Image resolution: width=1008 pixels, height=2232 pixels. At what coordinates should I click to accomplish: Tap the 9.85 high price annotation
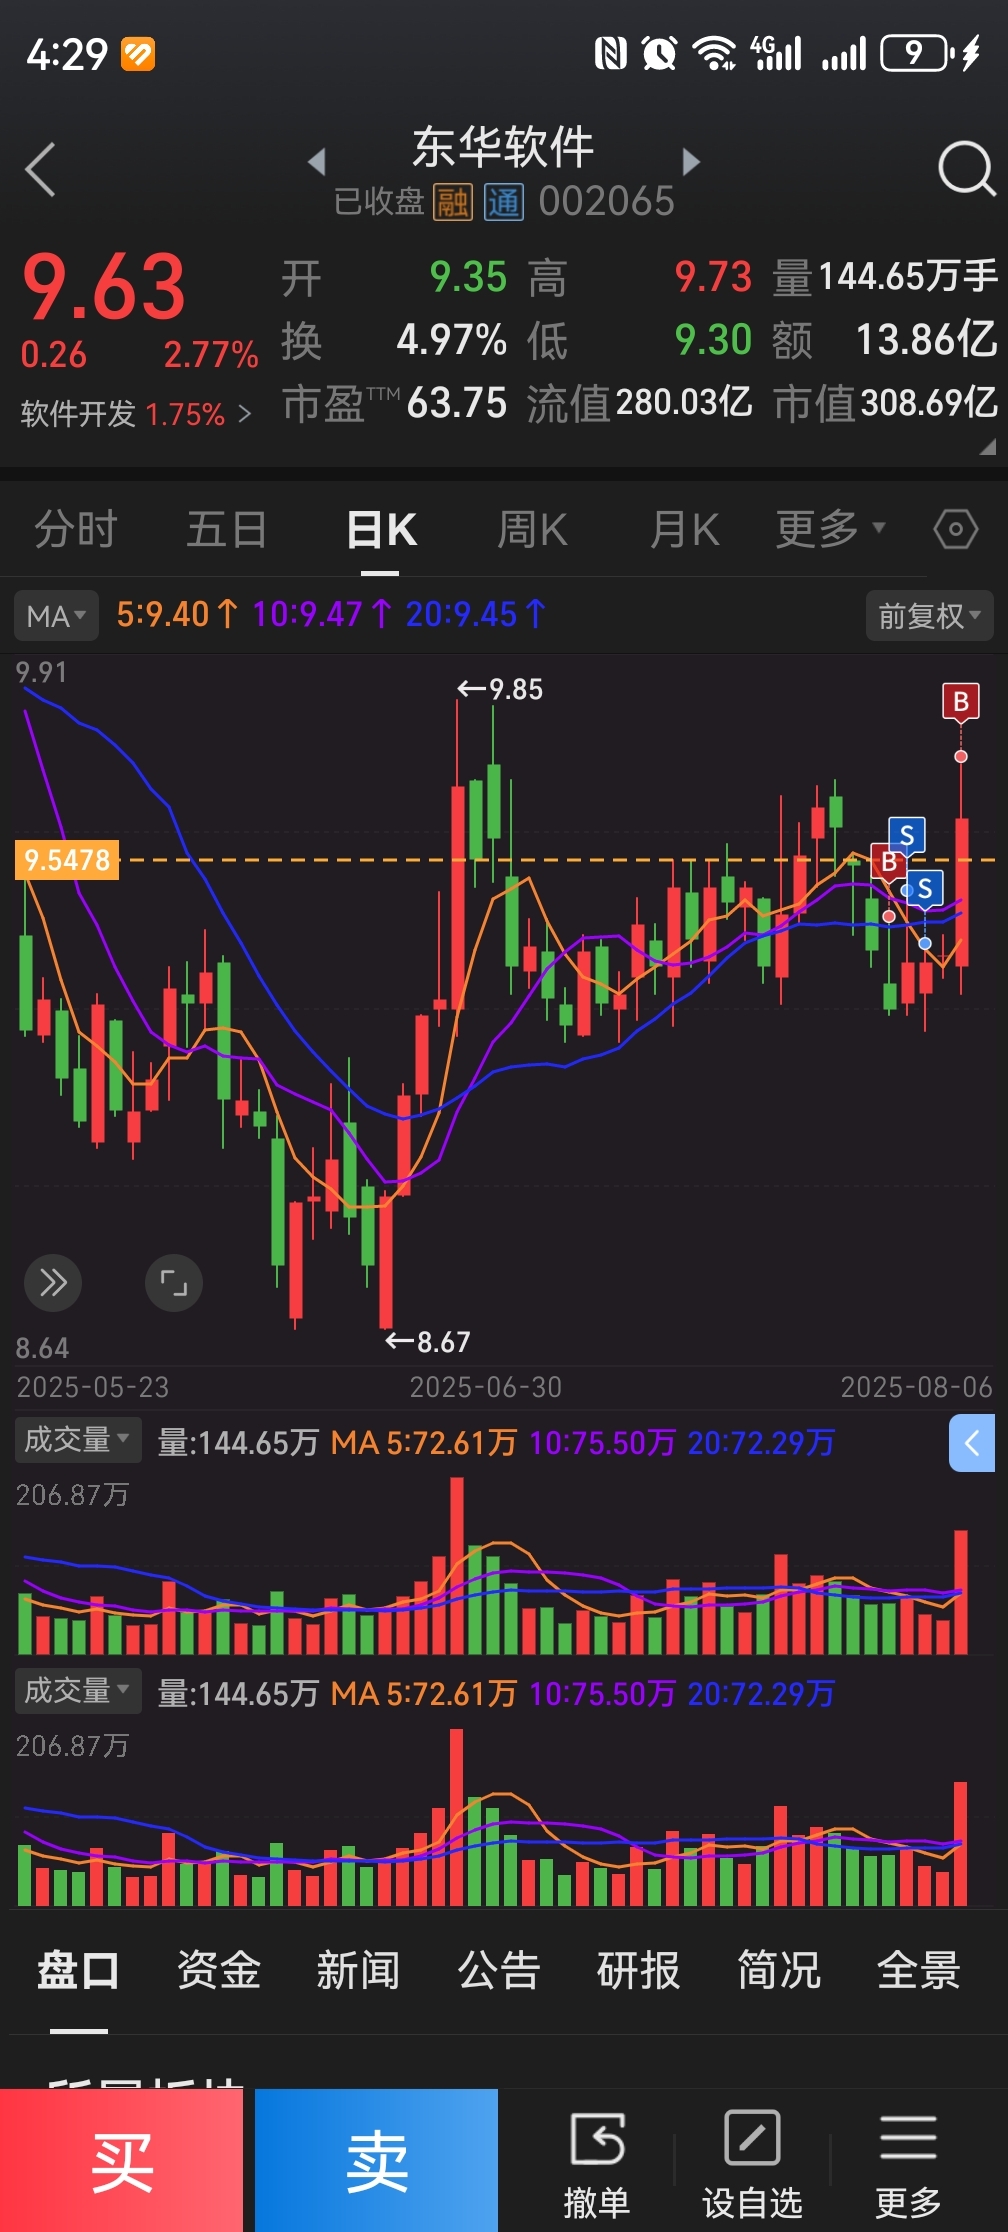coord(500,689)
